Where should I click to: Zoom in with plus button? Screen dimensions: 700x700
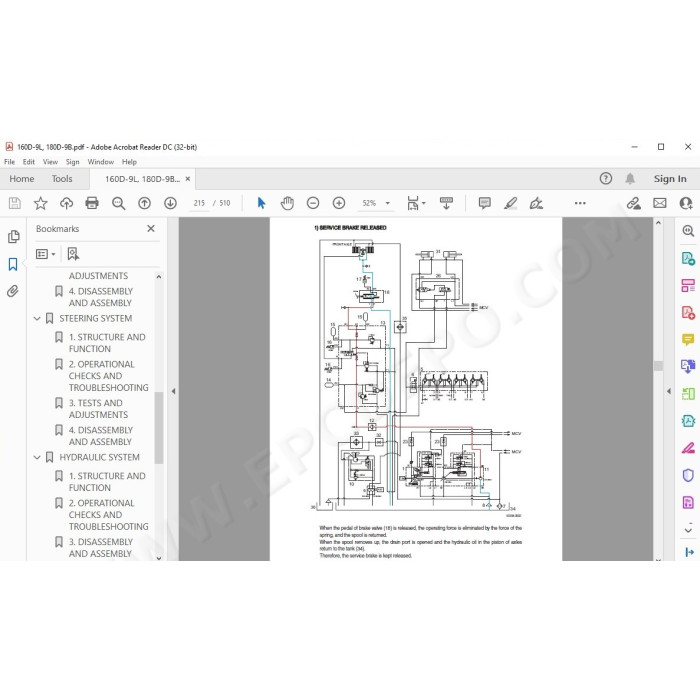click(x=339, y=203)
